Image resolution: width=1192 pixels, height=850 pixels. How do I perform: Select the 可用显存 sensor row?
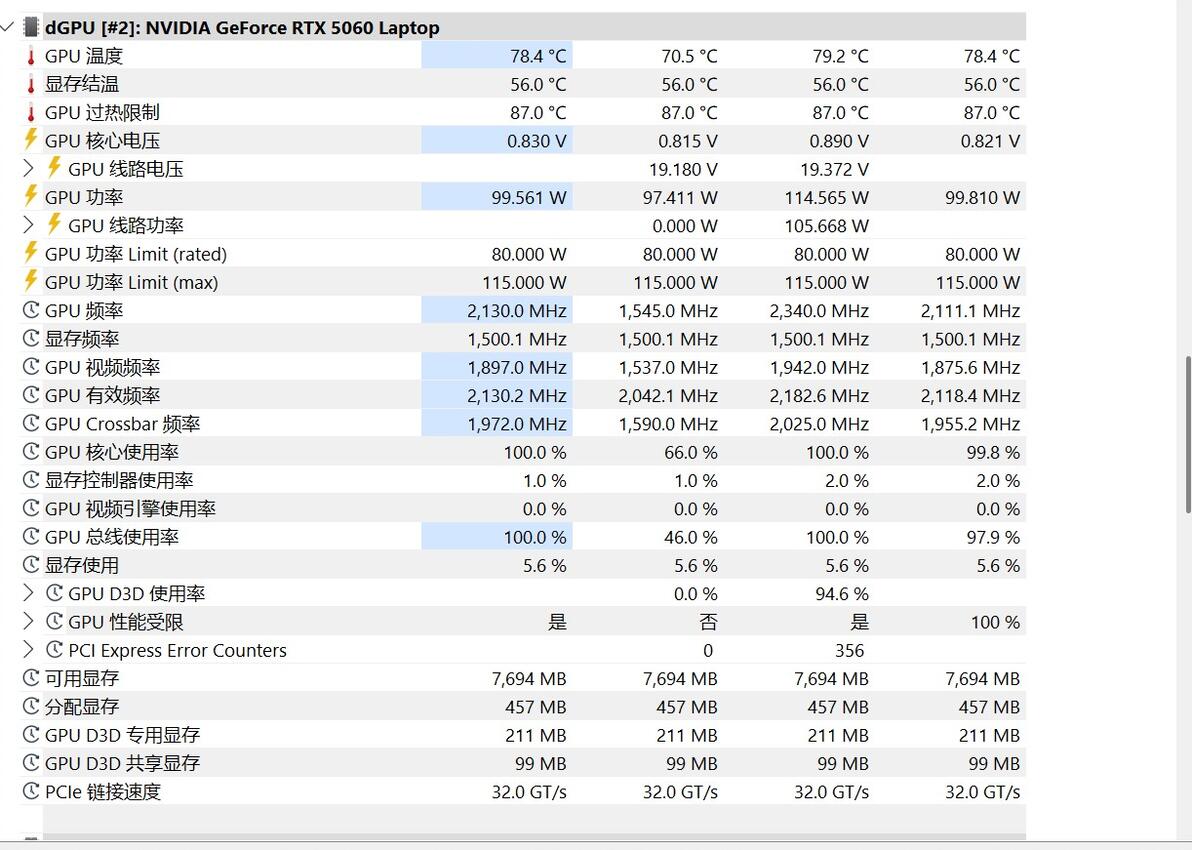523,678
